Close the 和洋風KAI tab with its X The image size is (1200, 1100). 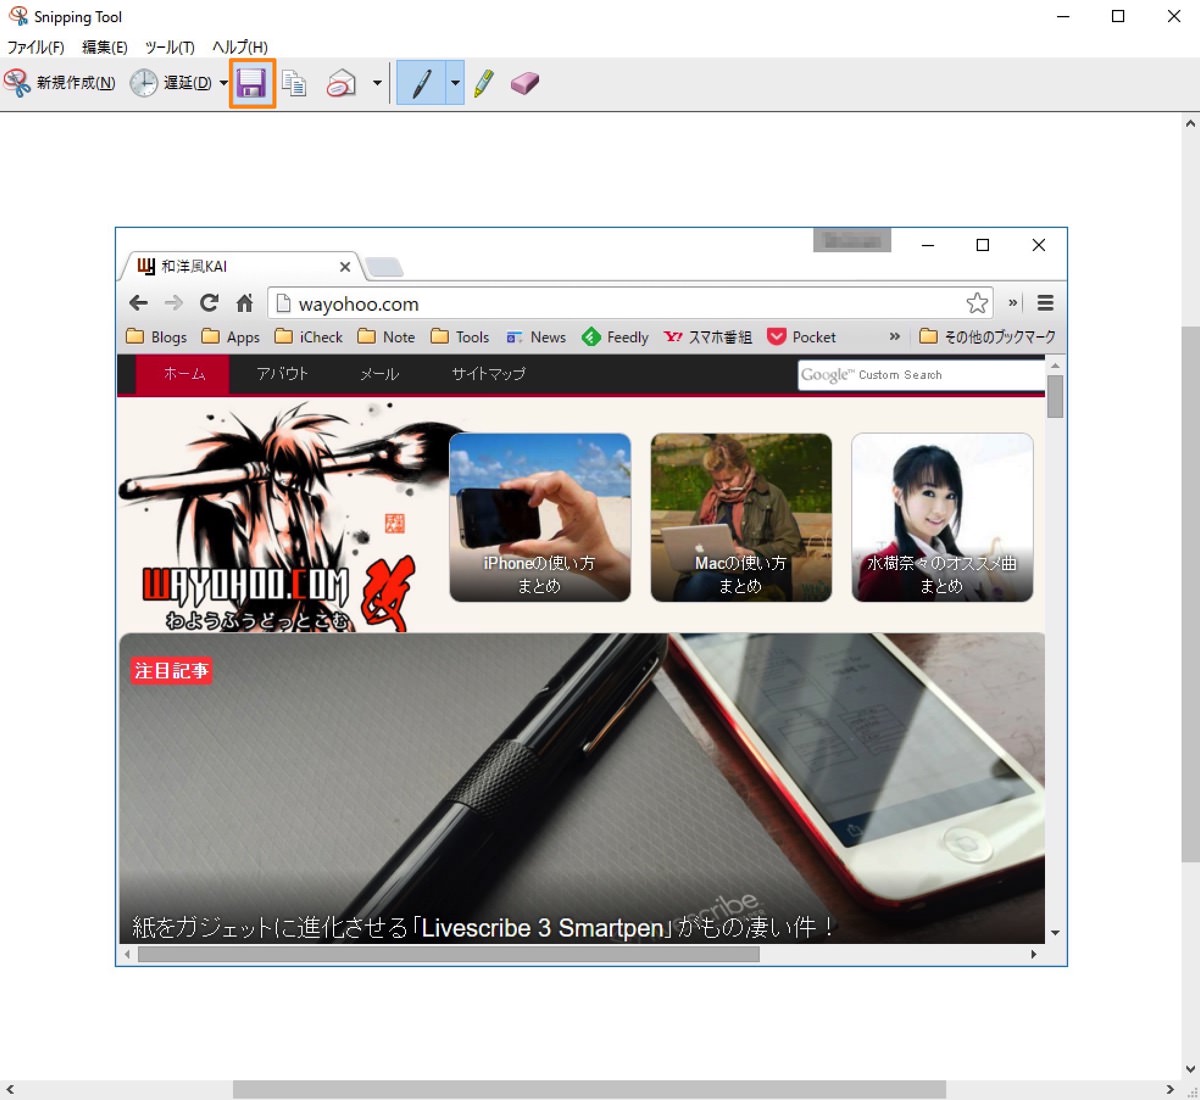pos(345,267)
